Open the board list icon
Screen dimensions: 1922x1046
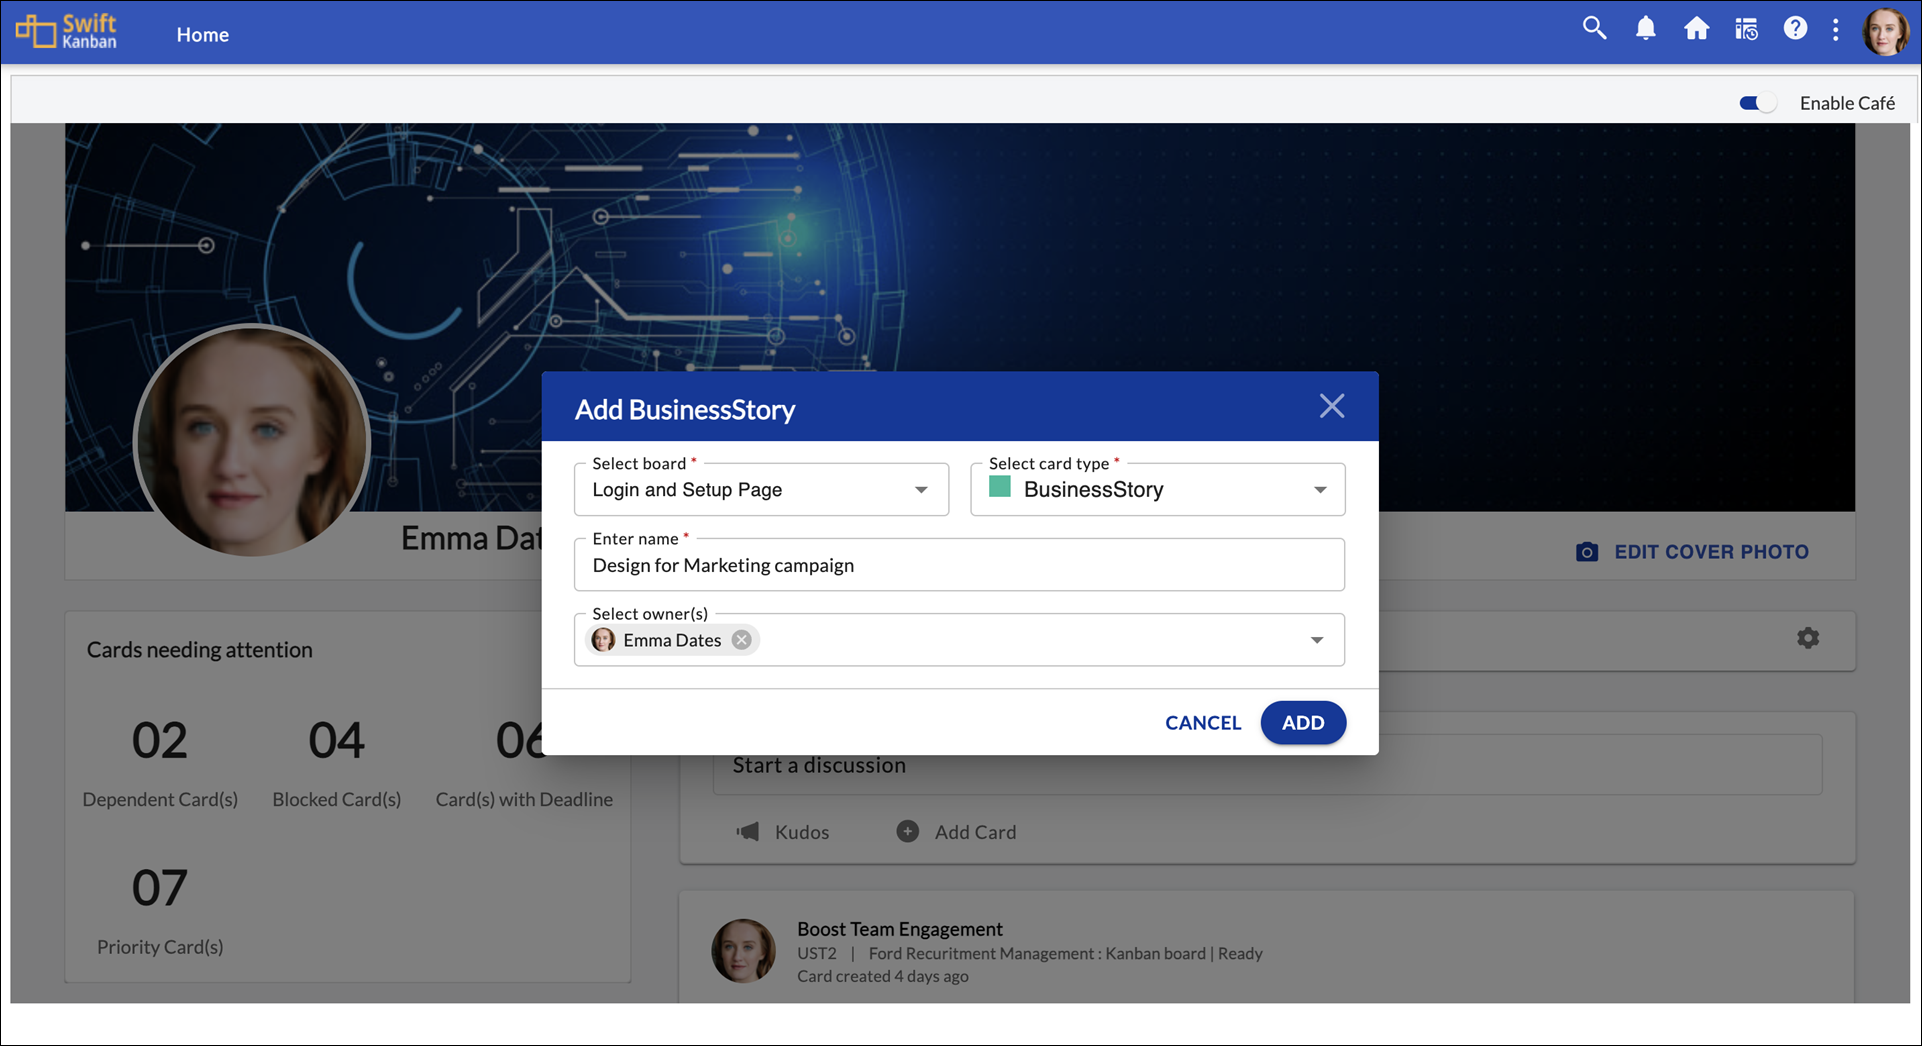1746,29
